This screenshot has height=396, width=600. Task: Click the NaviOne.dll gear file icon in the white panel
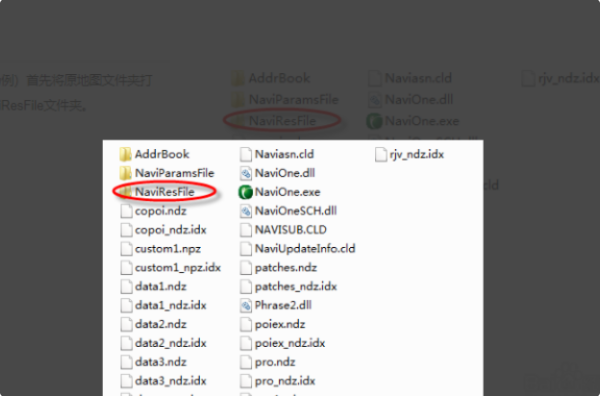tap(246, 173)
